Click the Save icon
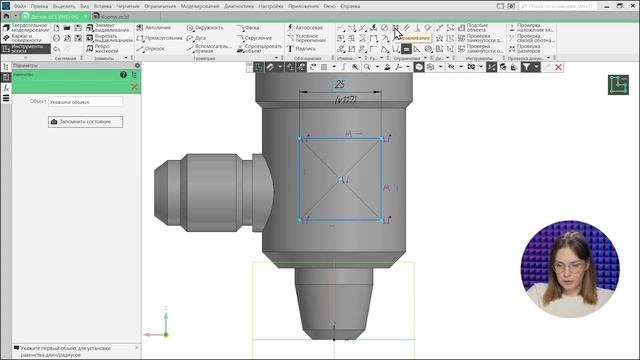 [x=78, y=28]
